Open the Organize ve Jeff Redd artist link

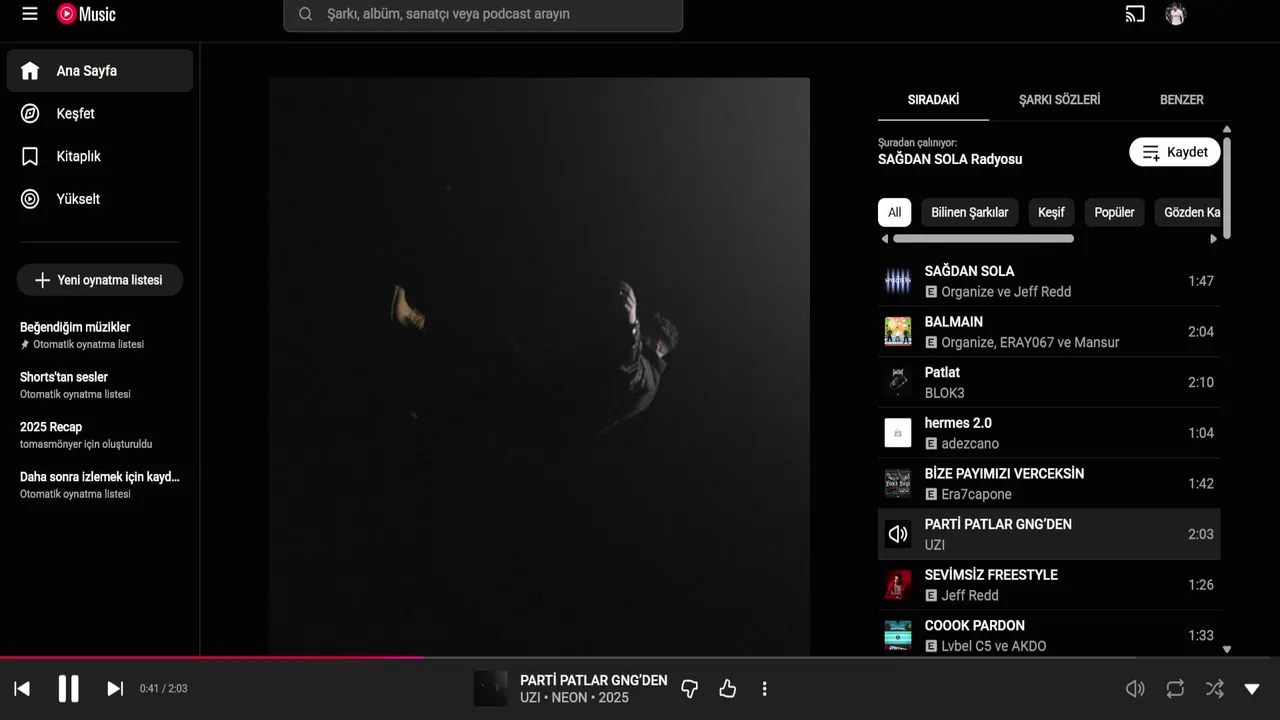1006,292
